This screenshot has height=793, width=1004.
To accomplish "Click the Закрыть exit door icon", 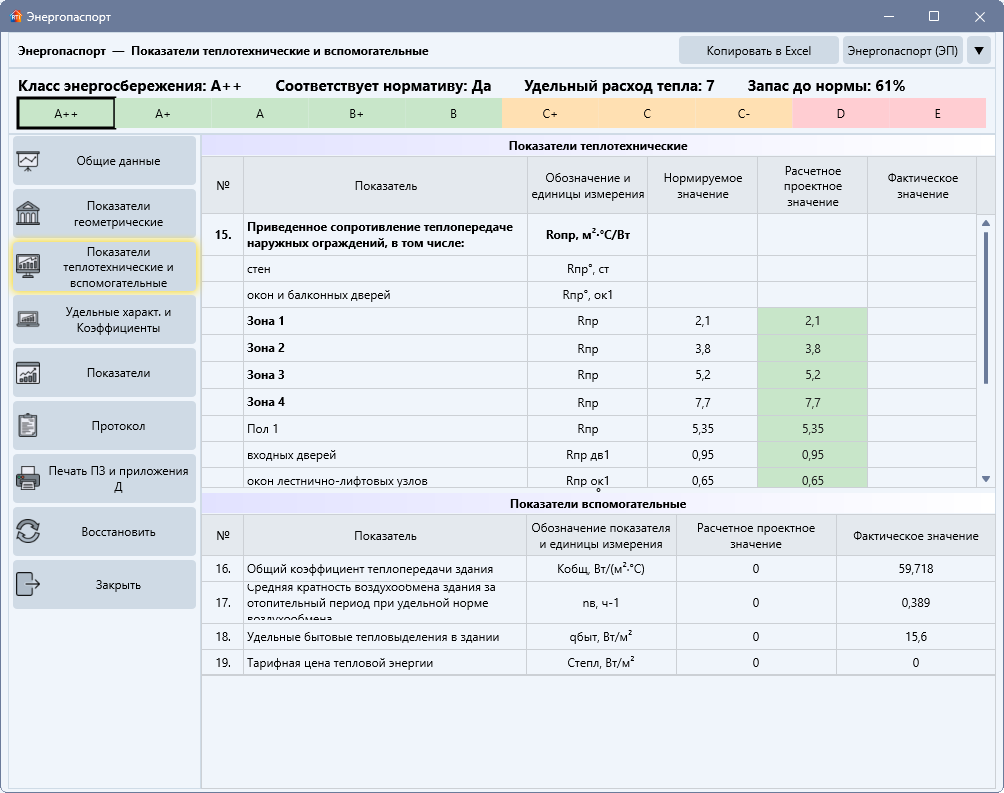I will [28, 584].
